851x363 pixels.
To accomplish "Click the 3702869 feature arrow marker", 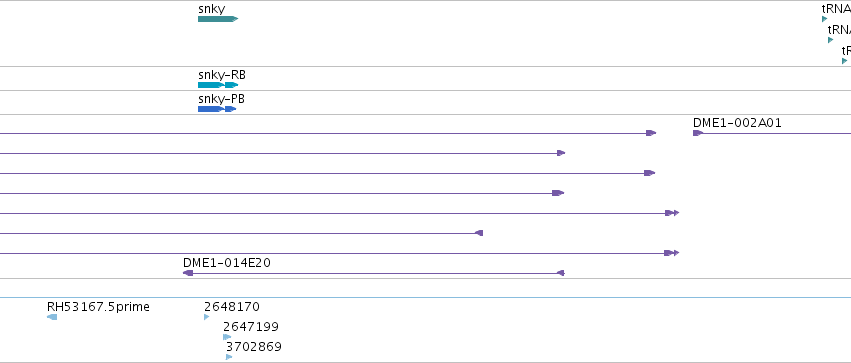I will [x=229, y=356].
